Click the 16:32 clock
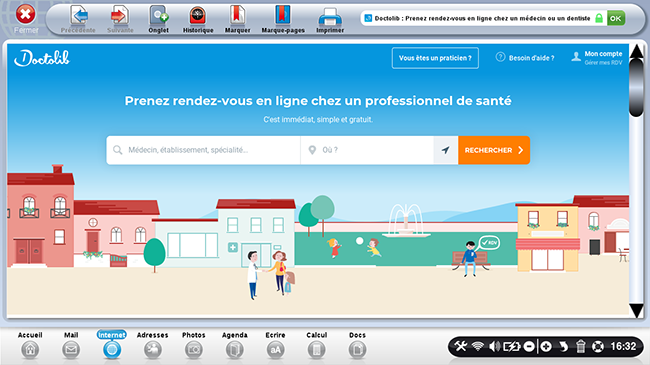This screenshot has height=365, width=650. click(623, 346)
